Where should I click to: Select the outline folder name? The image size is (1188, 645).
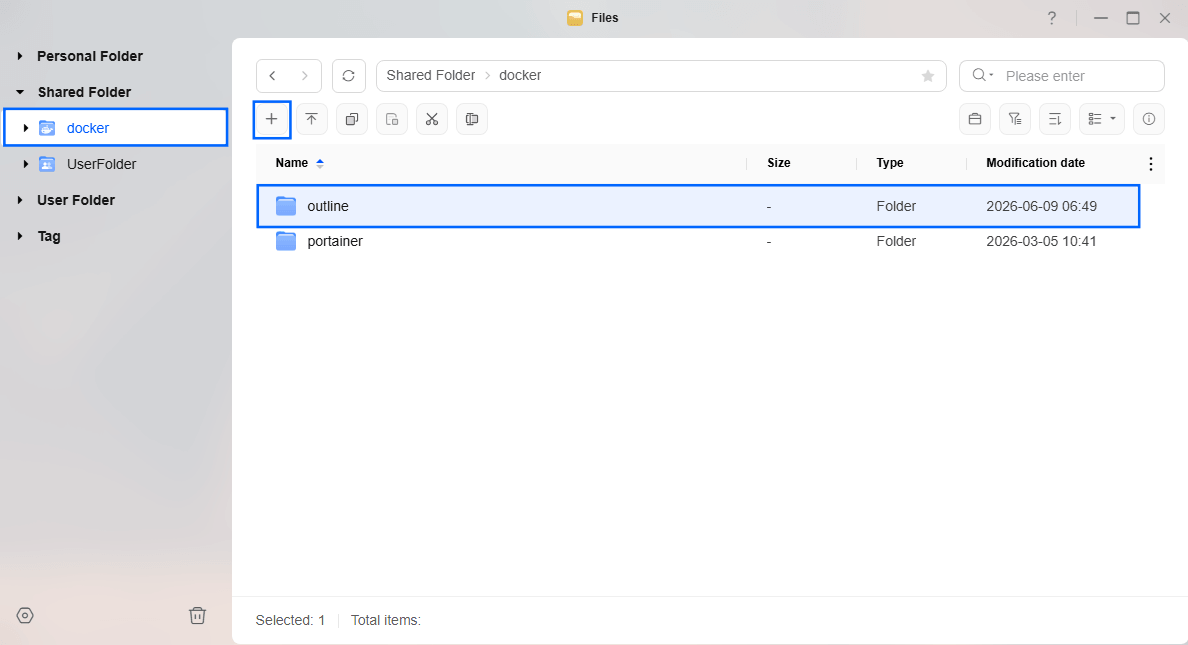tap(328, 206)
